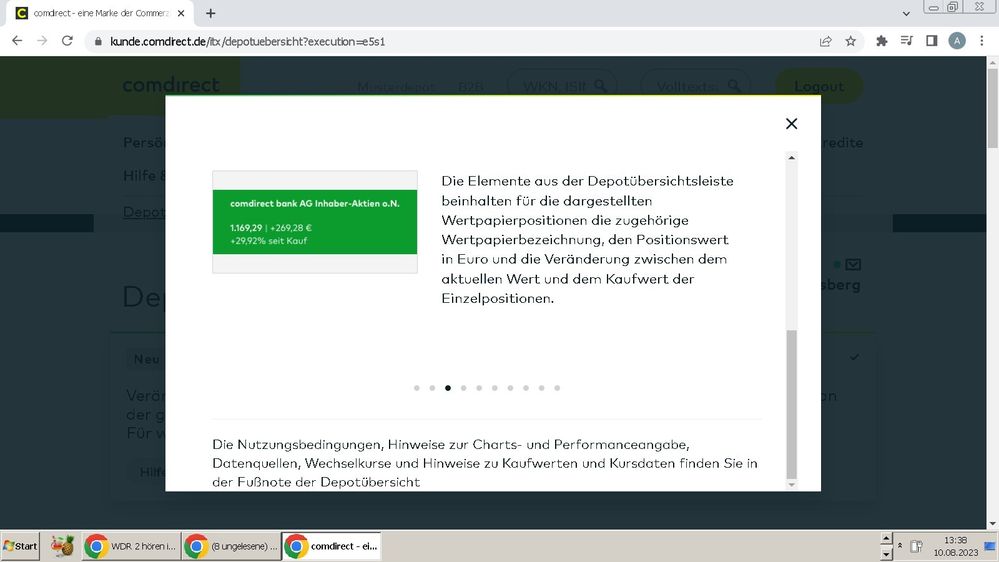Click the address bar URL
The width and height of the screenshot is (999, 562).
pyautogui.click(x=247, y=41)
